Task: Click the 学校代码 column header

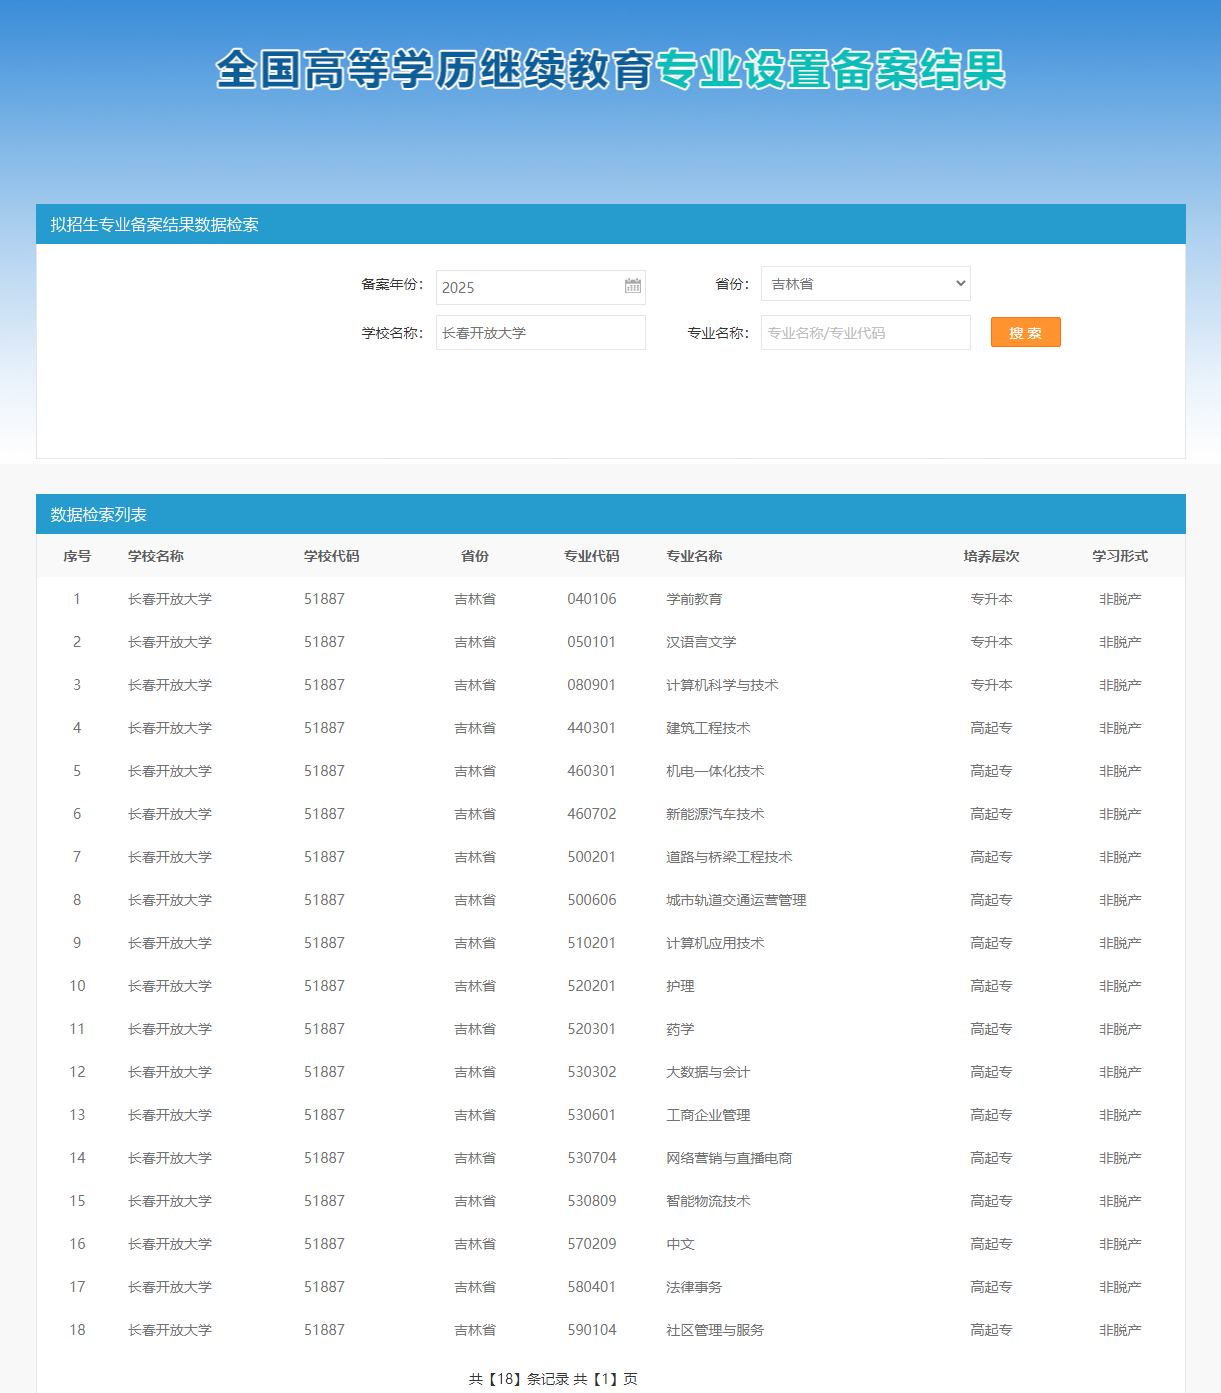Action: coord(332,556)
